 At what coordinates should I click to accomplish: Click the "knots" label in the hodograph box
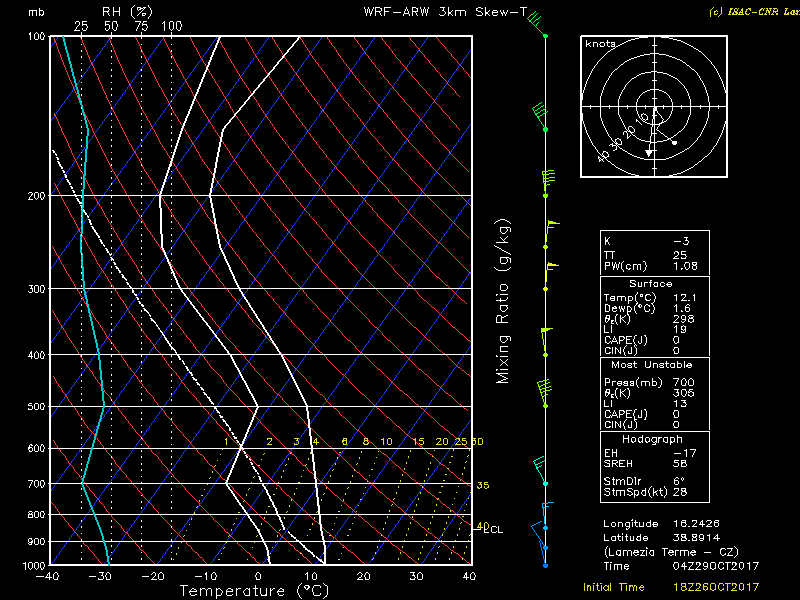600,44
